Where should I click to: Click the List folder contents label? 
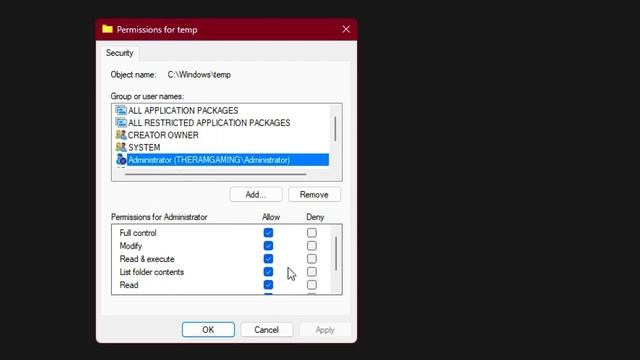click(x=152, y=272)
